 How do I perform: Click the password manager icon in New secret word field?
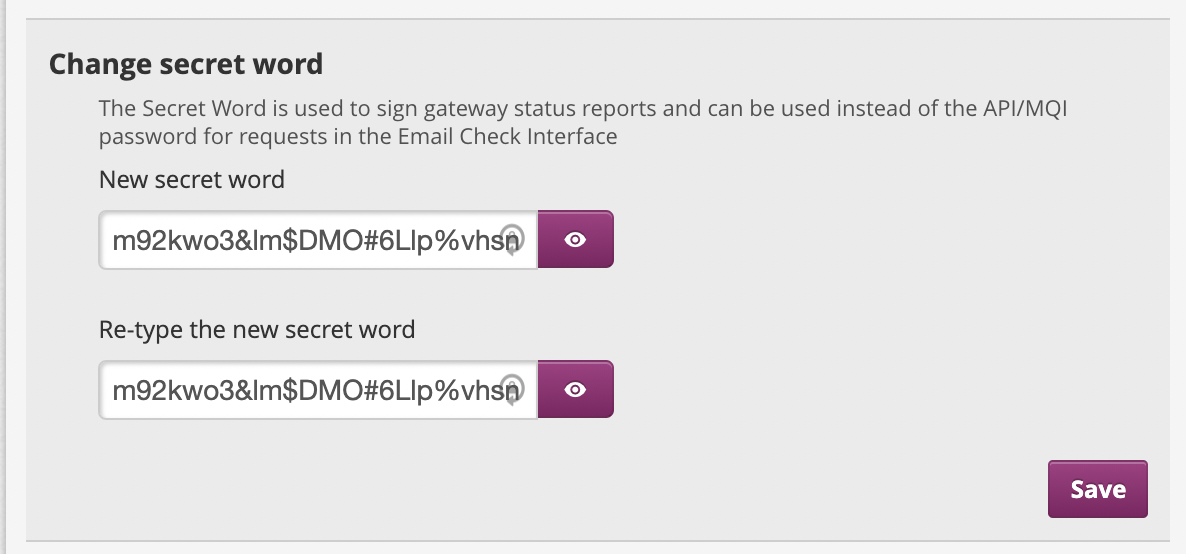pos(512,239)
